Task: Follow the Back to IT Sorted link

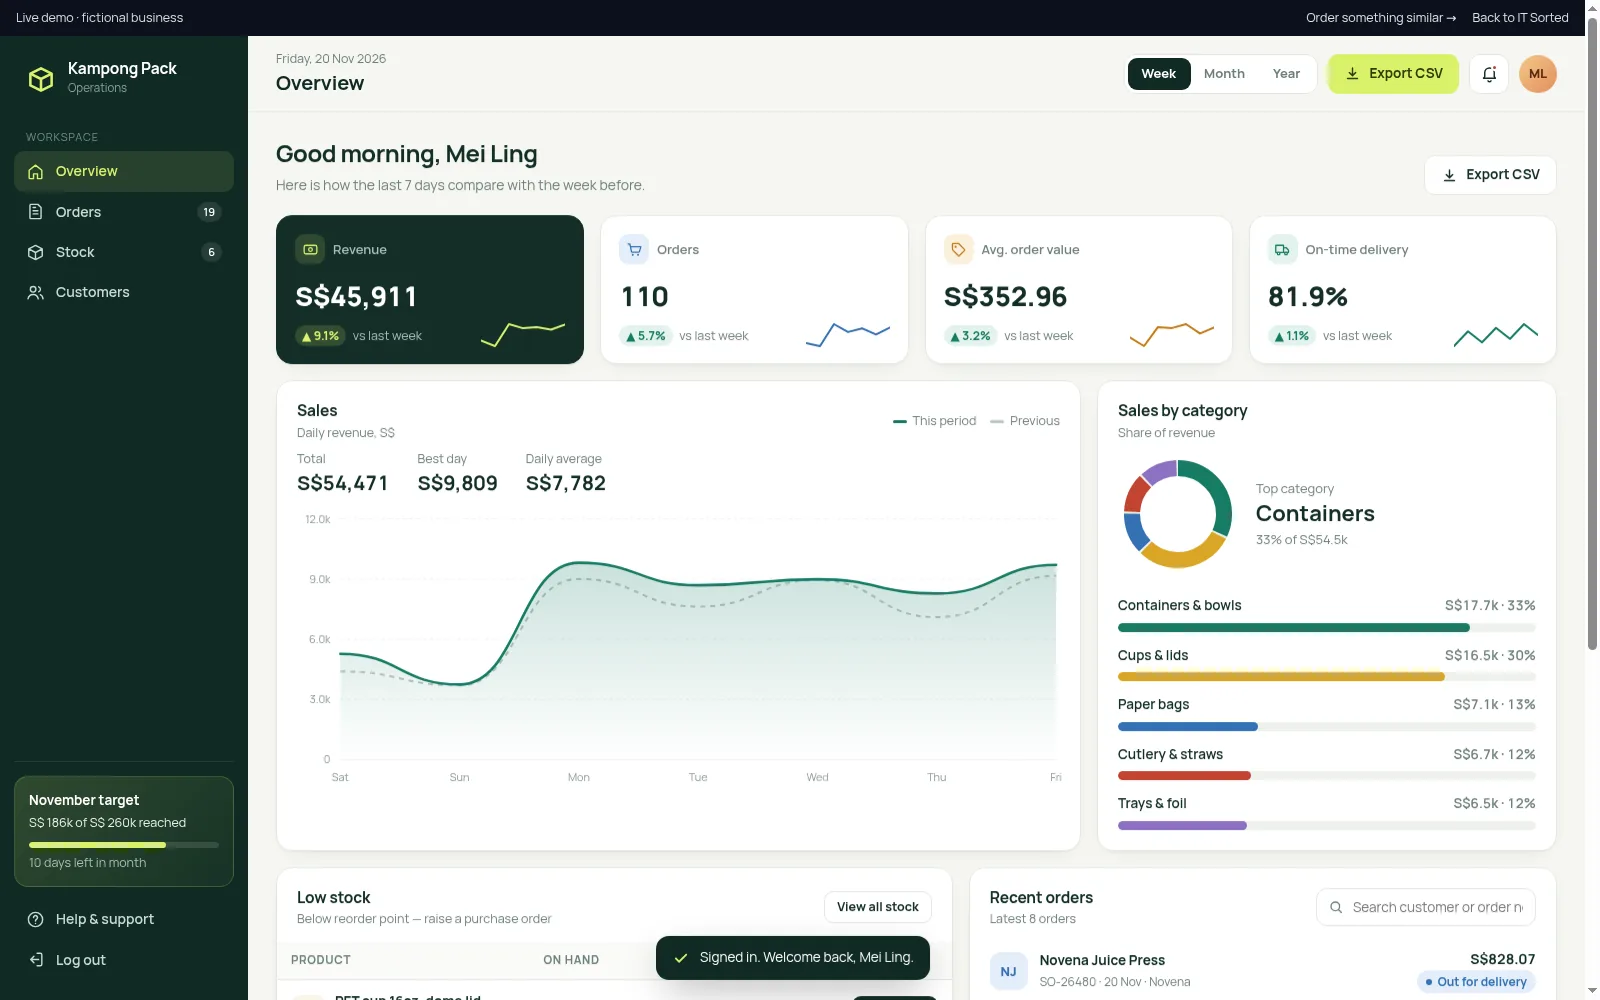Action: 1520,18
